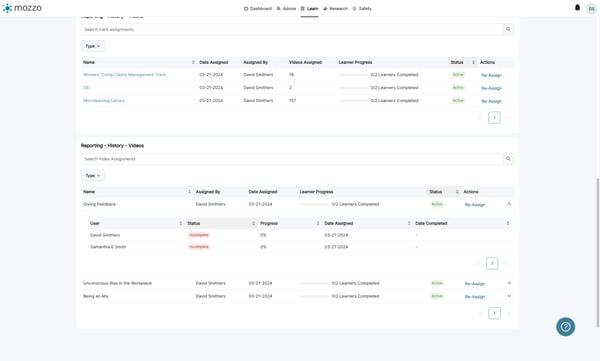Image resolution: width=600 pixels, height=361 pixels.
Task: Go to the Research tab
Action: click(336, 8)
